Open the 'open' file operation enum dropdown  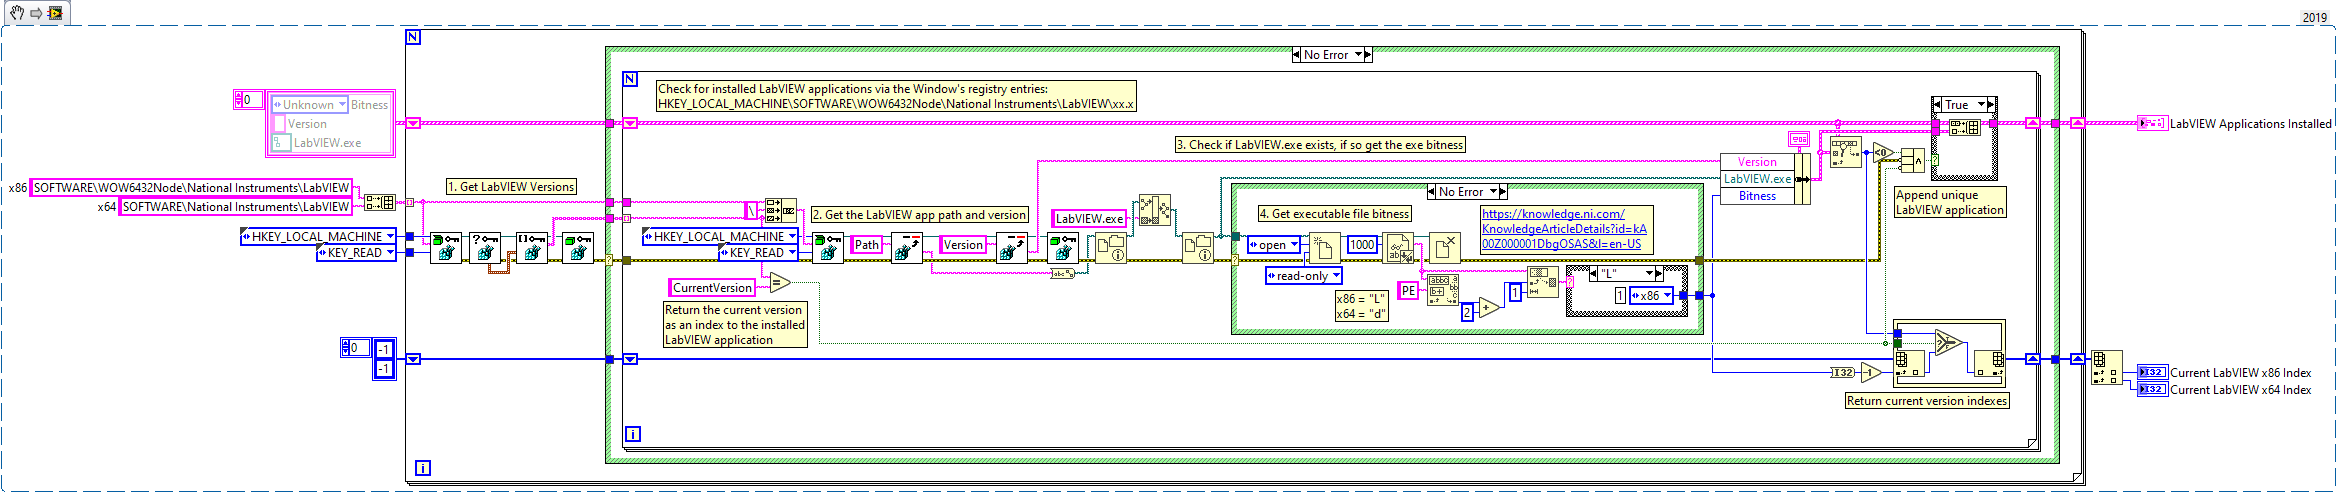click(1295, 245)
